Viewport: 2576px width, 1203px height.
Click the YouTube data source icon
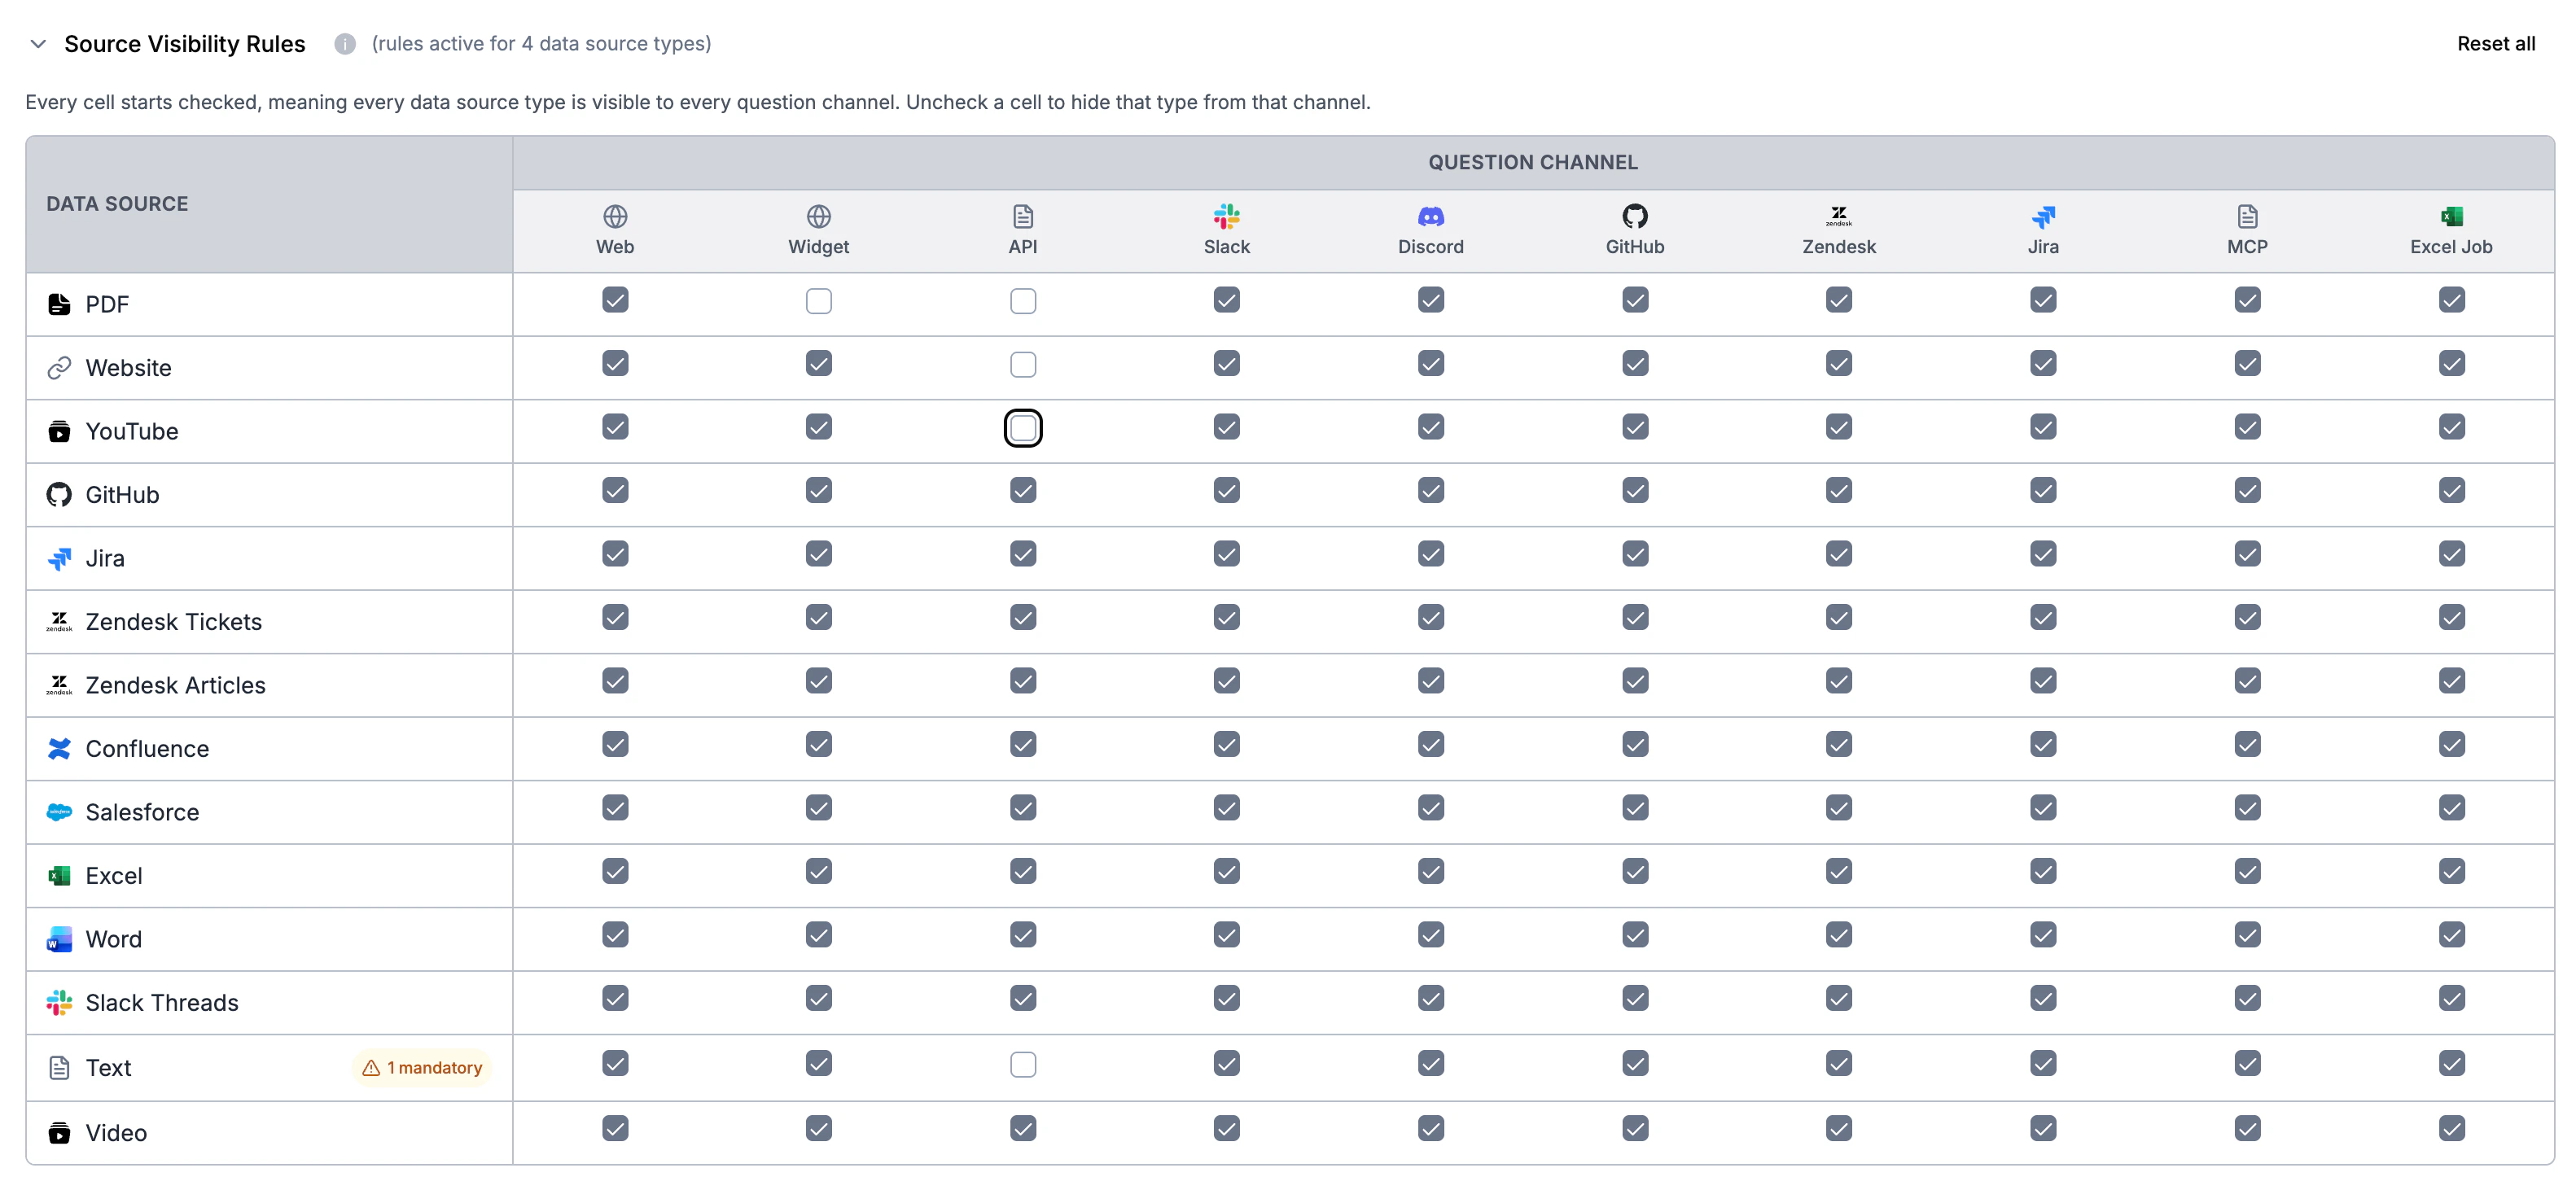(x=59, y=432)
